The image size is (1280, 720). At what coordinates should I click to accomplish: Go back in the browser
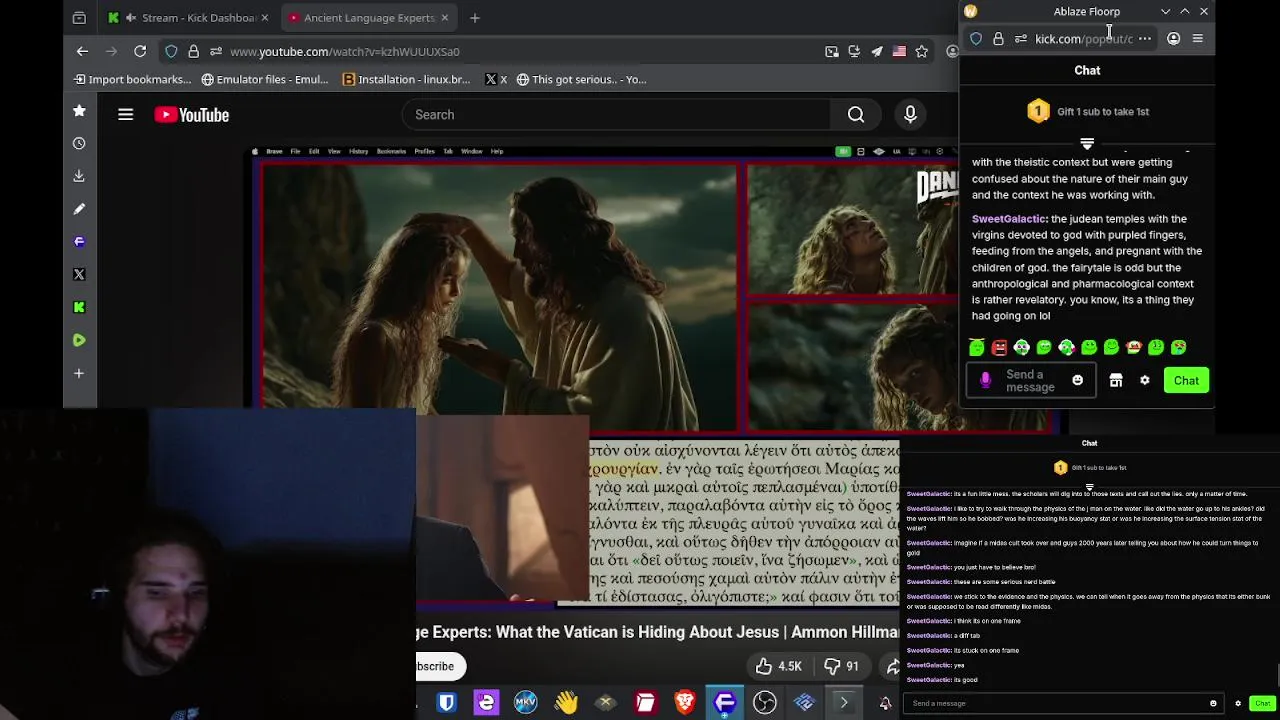(83, 51)
